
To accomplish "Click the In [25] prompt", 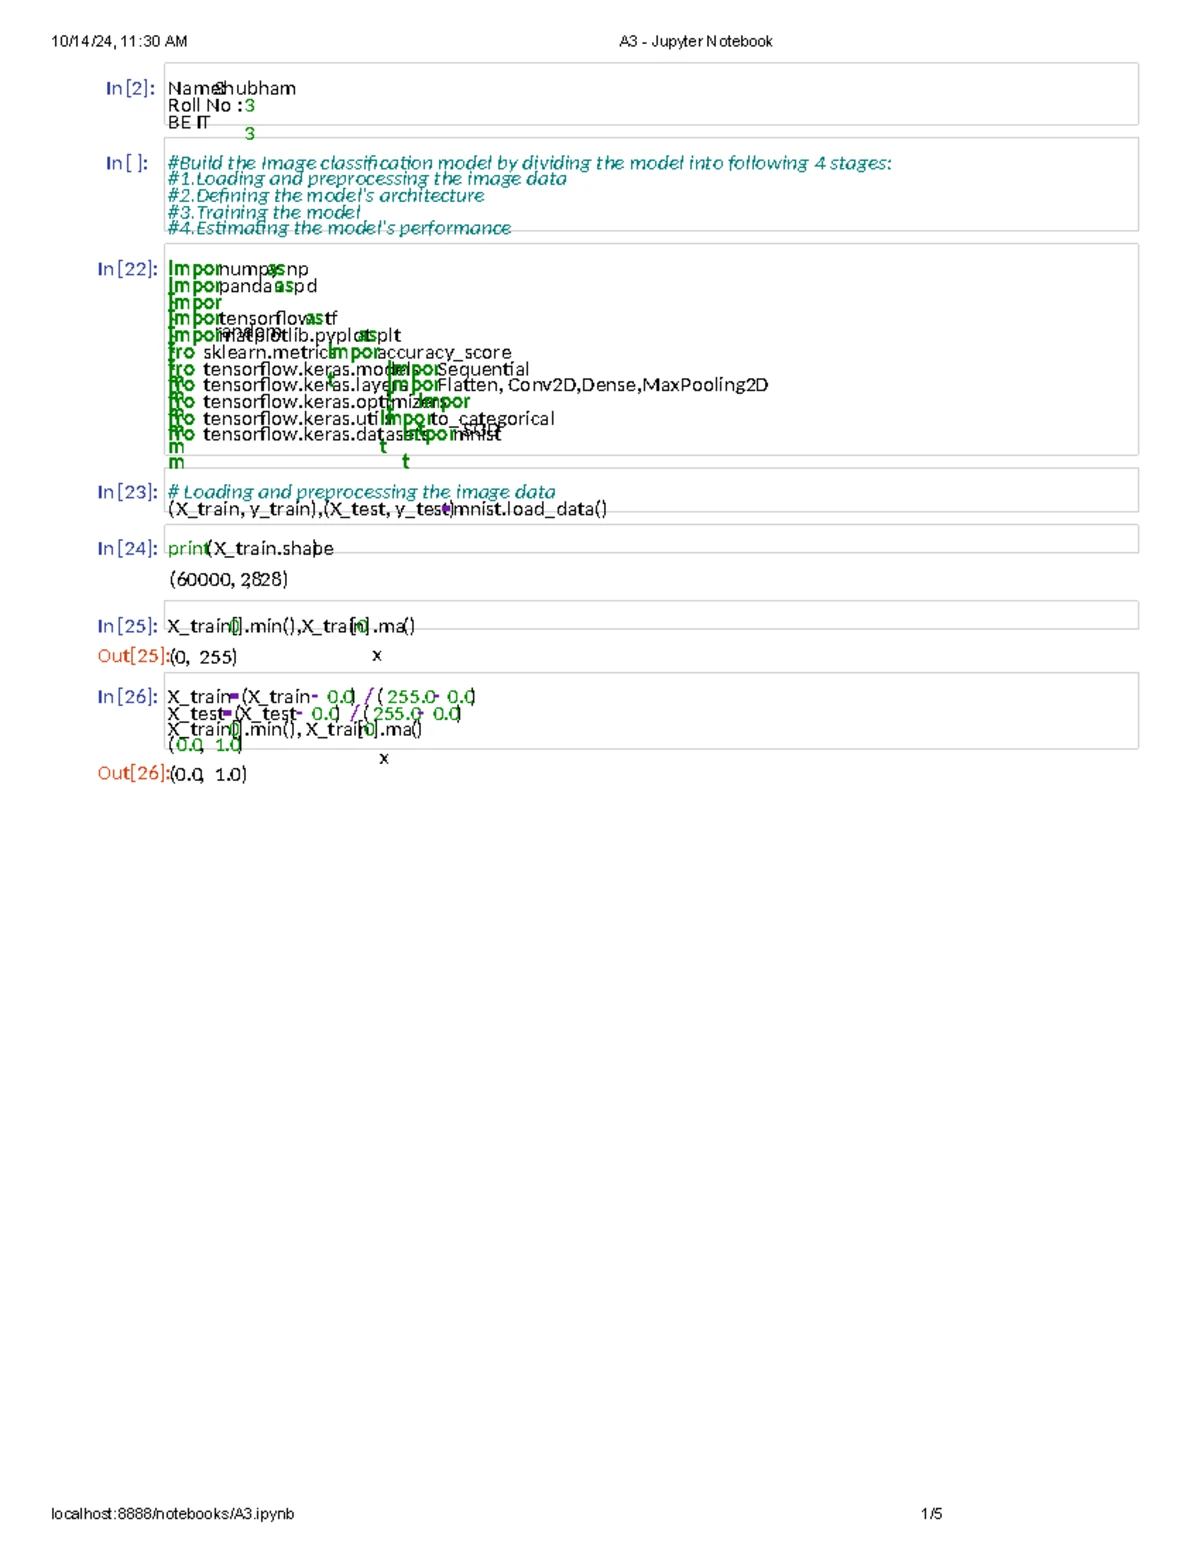I will (x=127, y=626).
